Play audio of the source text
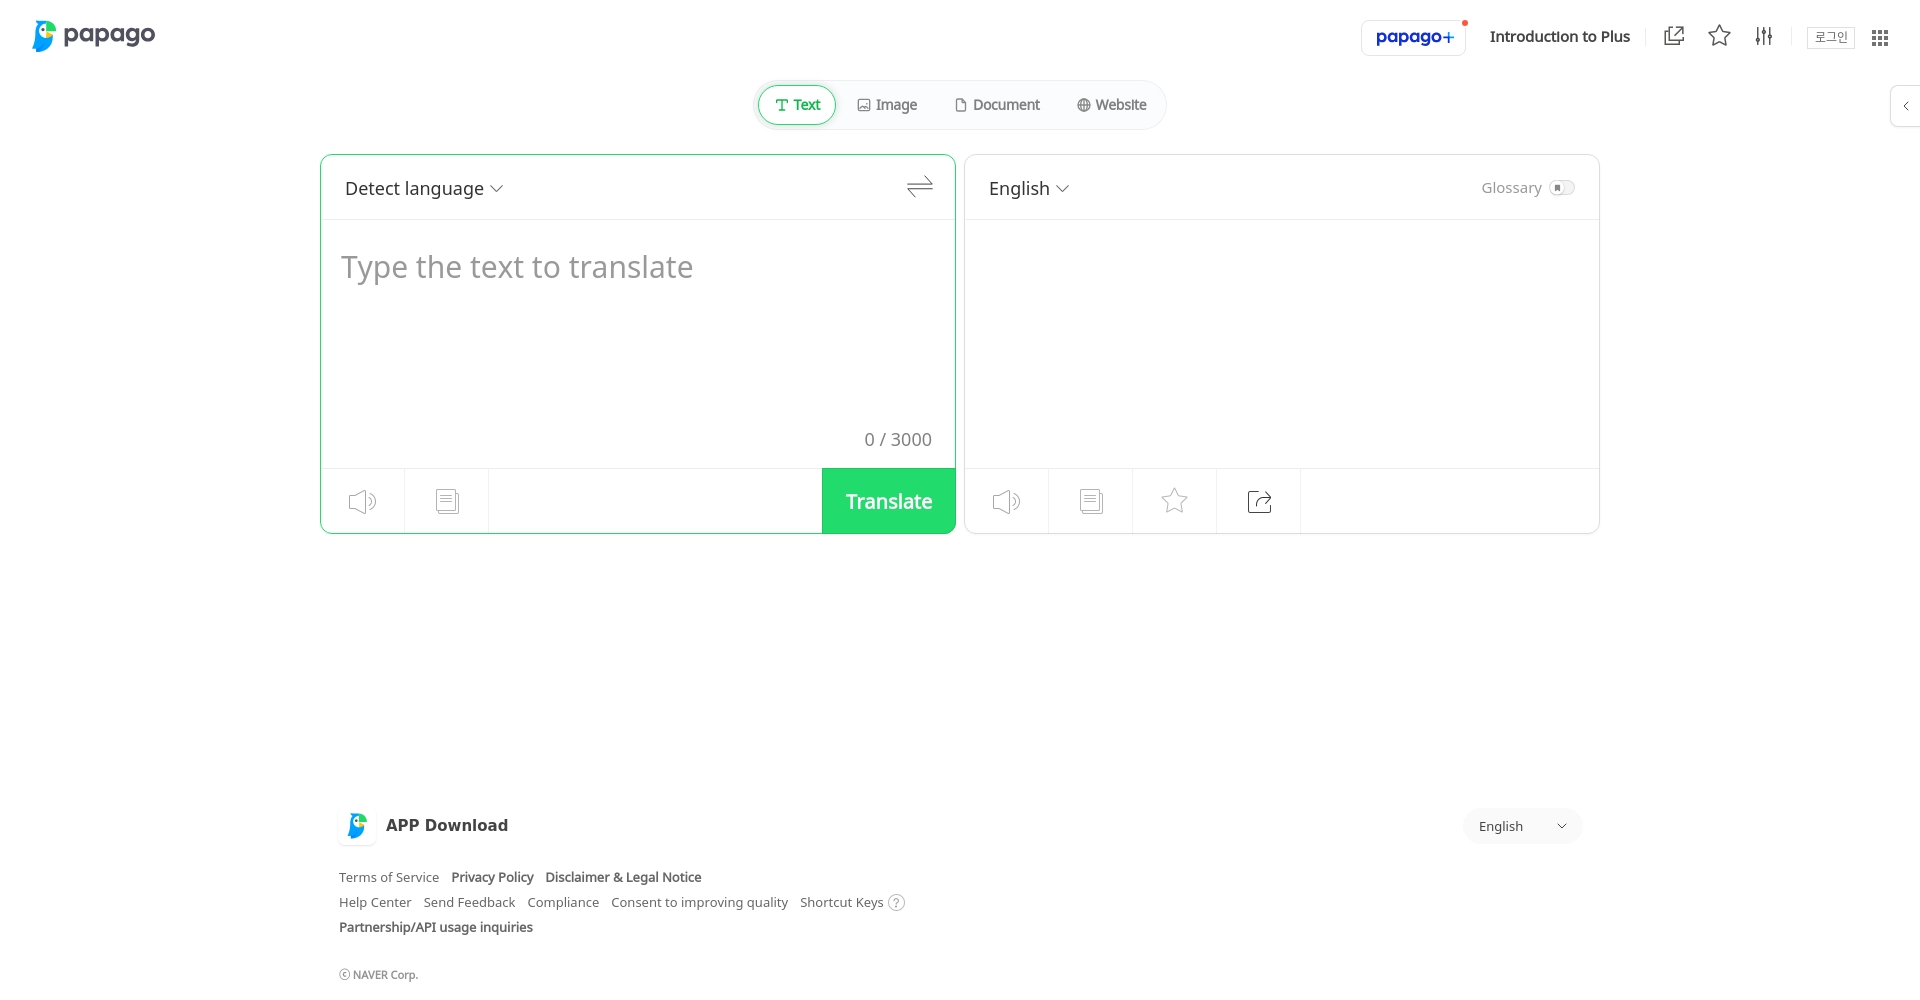Image resolution: width=1920 pixels, height=1000 pixels. coord(362,501)
